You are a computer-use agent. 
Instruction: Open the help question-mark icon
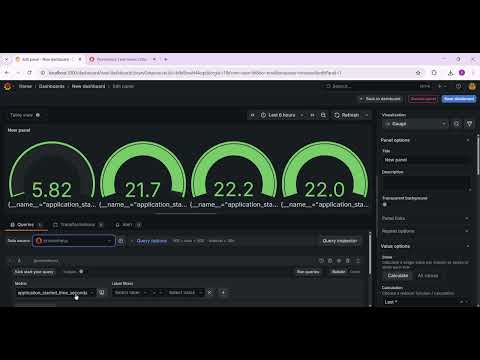[x=459, y=86]
